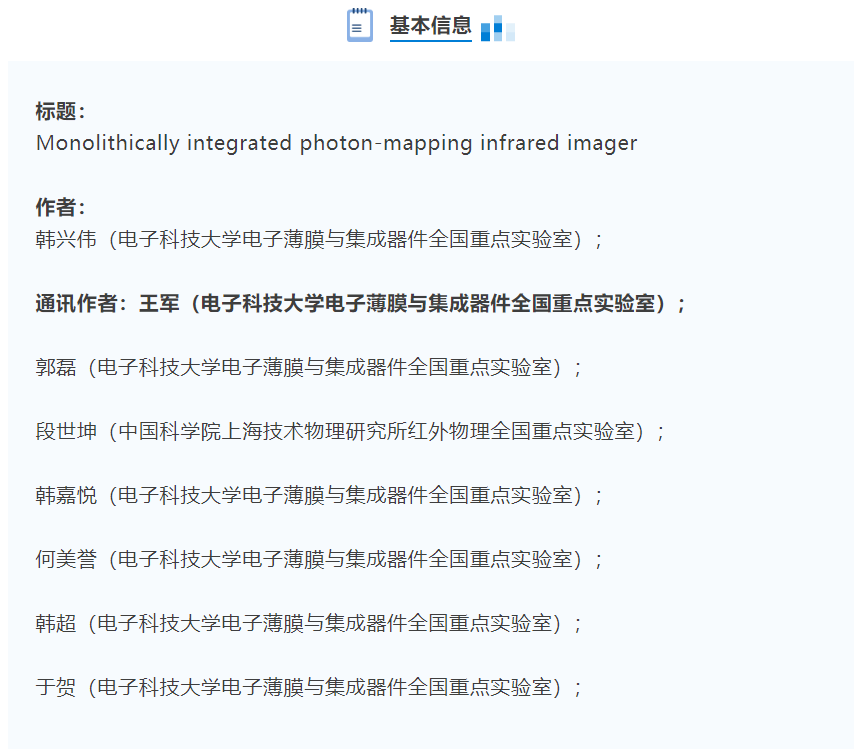Click the 标题 label
The height and width of the screenshot is (749, 861).
[x=60, y=111]
